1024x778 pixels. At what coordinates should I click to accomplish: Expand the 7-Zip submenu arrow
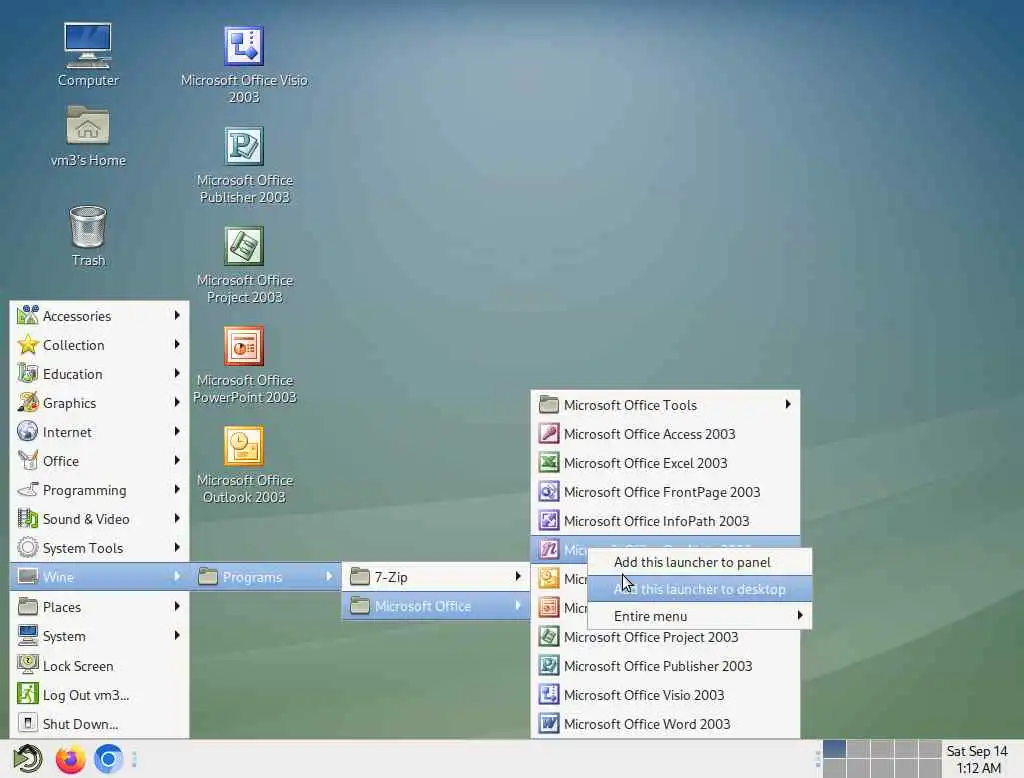pos(518,576)
